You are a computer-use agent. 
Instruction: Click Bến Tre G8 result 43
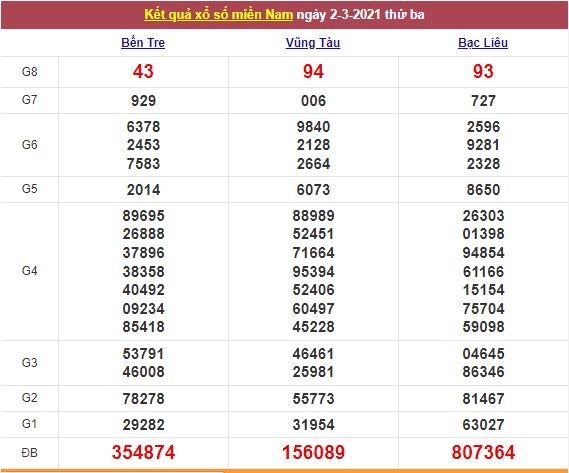coord(143,71)
